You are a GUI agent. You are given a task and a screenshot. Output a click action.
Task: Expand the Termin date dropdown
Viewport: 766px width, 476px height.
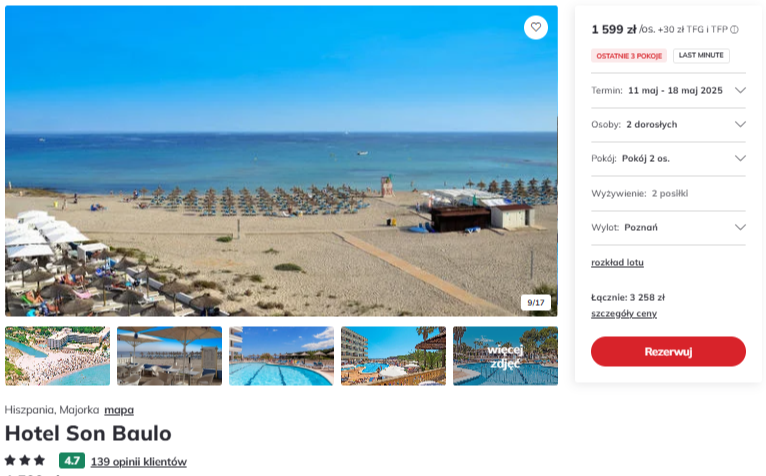click(x=668, y=90)
